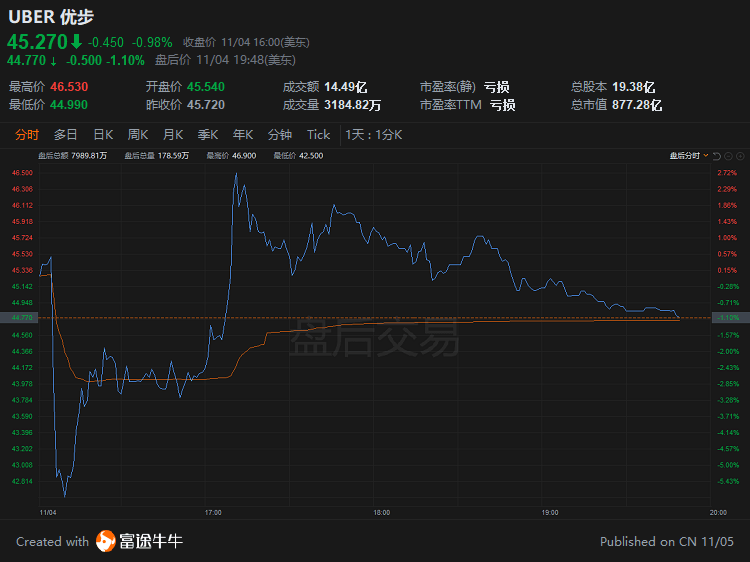Screen dimensions: 750x562
Task: Select the 分时 tab
Action: (27, 135)
